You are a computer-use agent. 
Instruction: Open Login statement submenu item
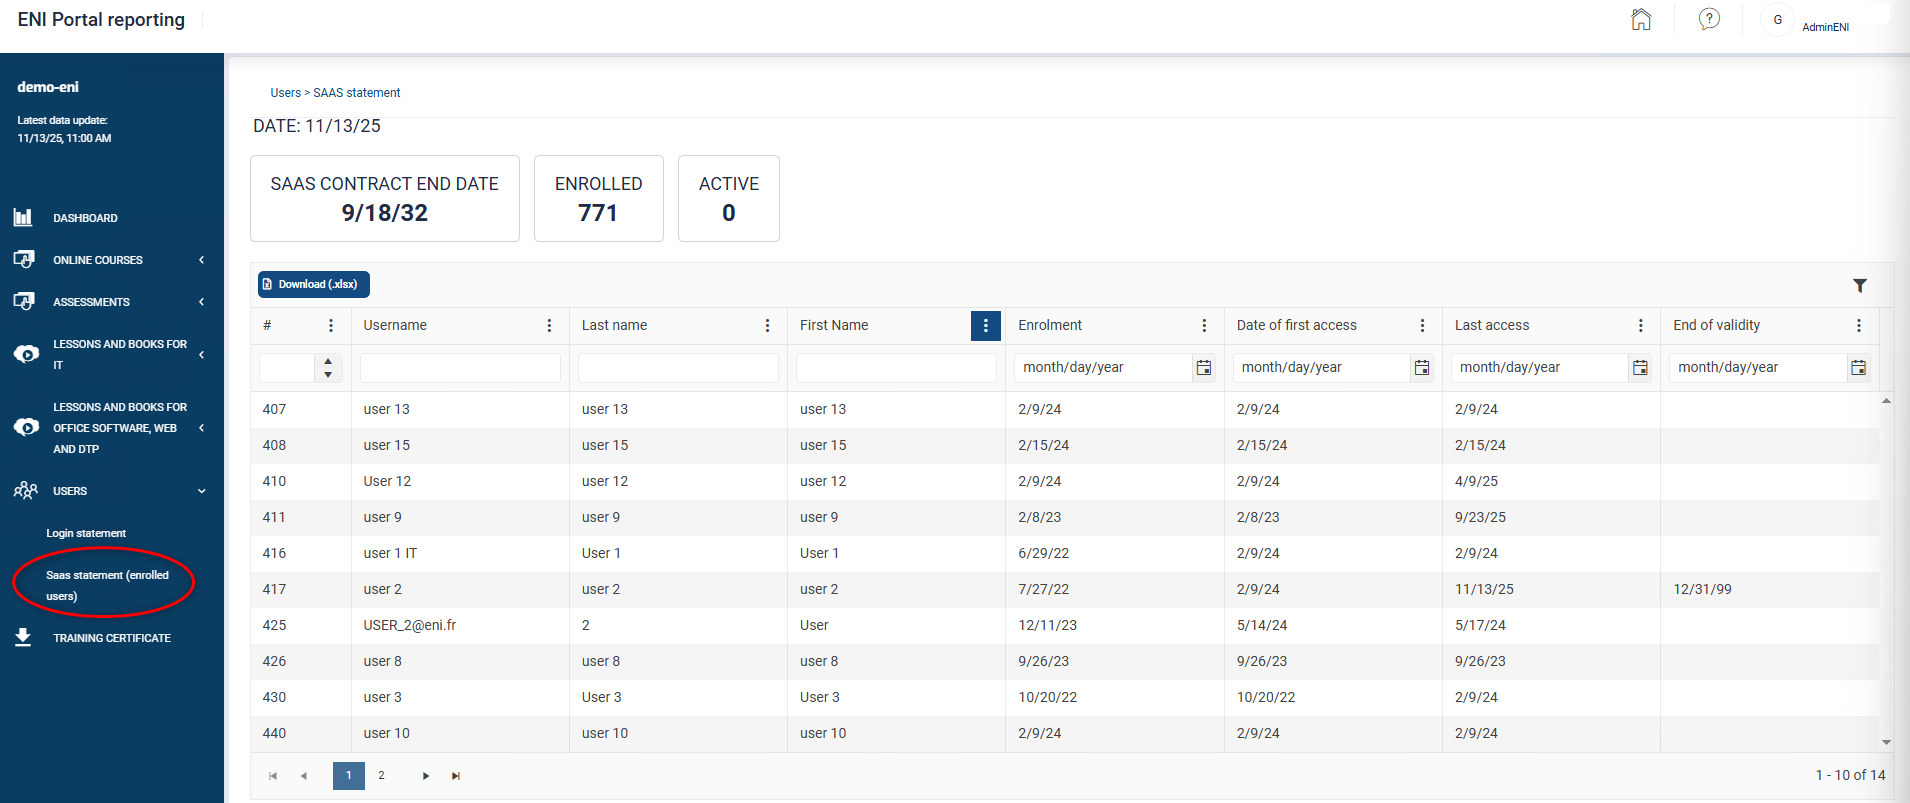[x=86, y=533]
